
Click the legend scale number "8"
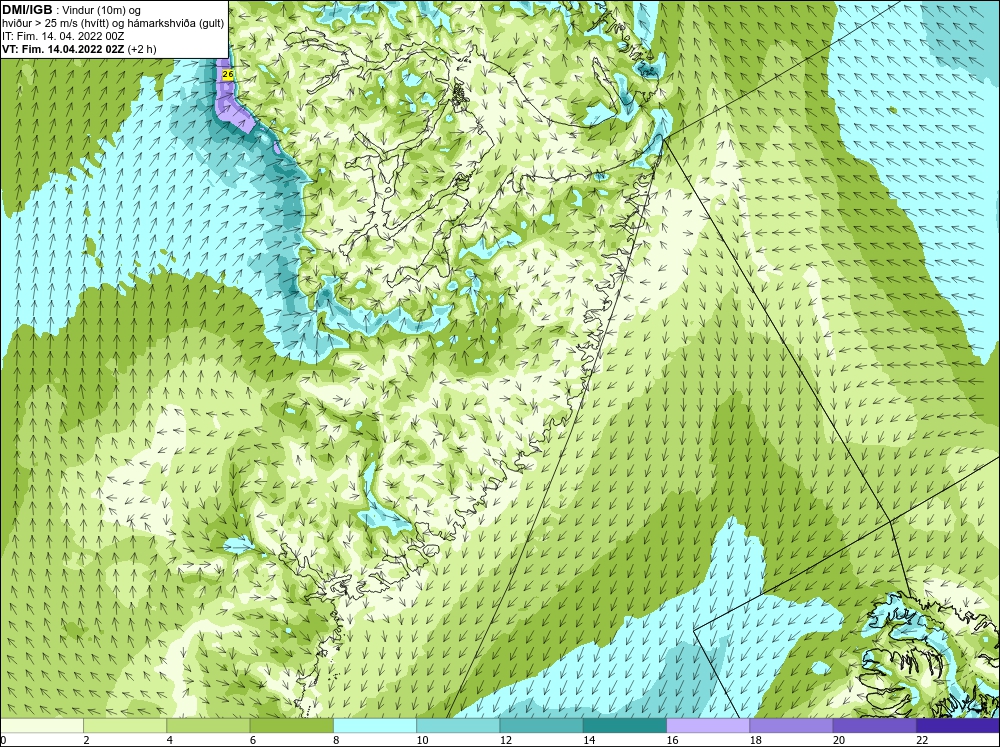[336, 740]
